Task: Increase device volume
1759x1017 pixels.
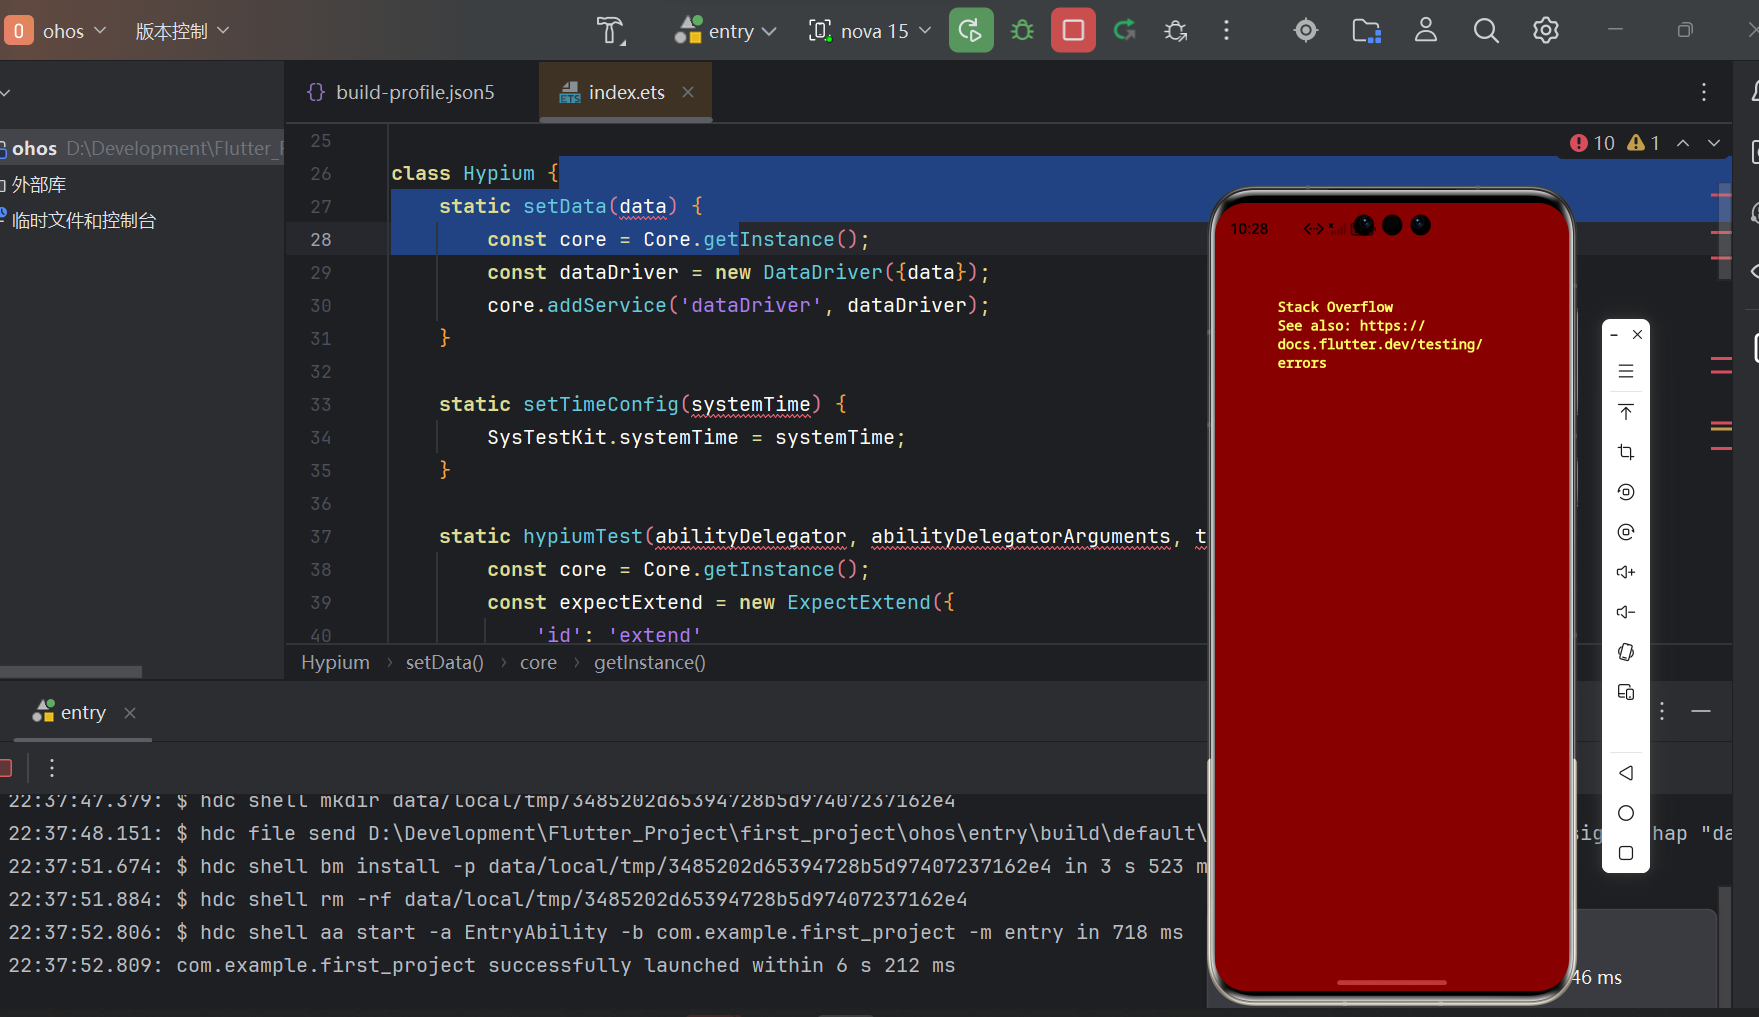Action: point(1626,572)
